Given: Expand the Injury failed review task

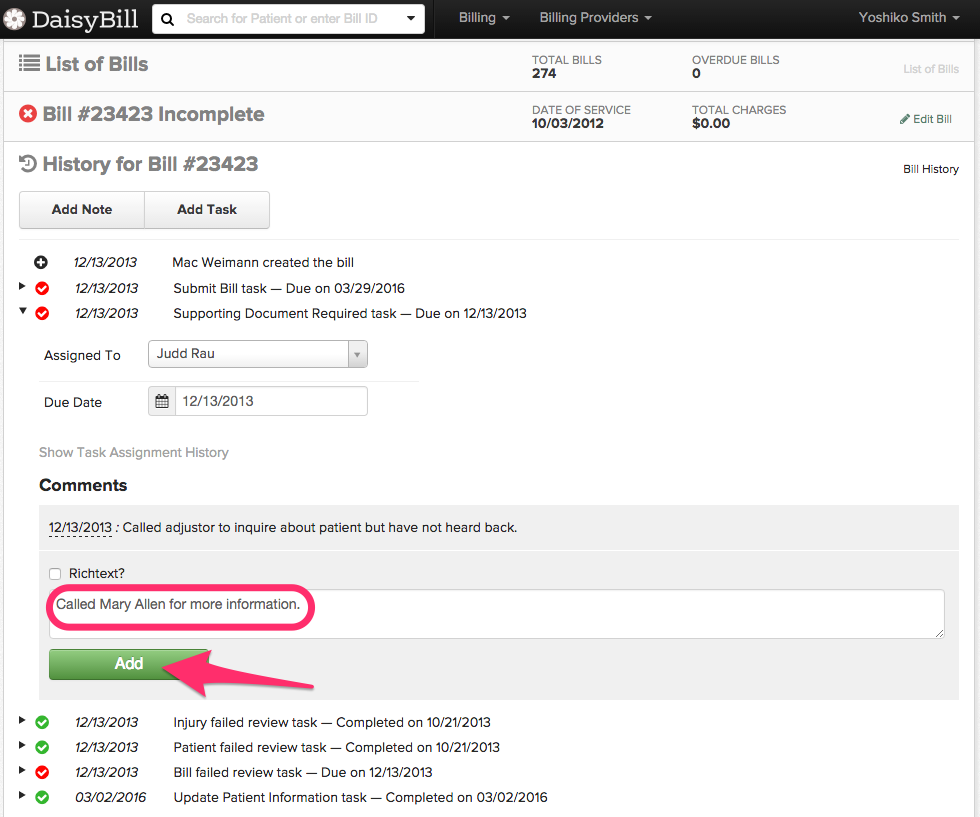Looking at the screenshot, I should click(22, 720).
